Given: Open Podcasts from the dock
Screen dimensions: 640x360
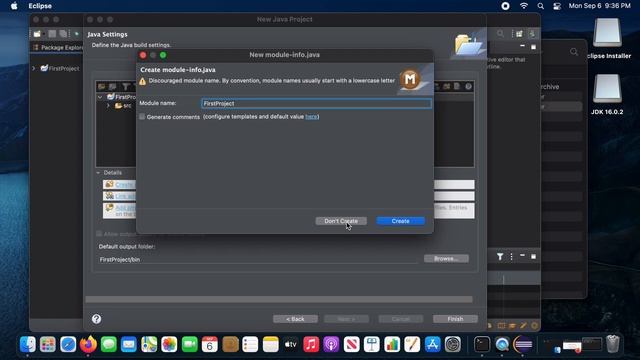Looking at the screenshot, I should (331, 344).
